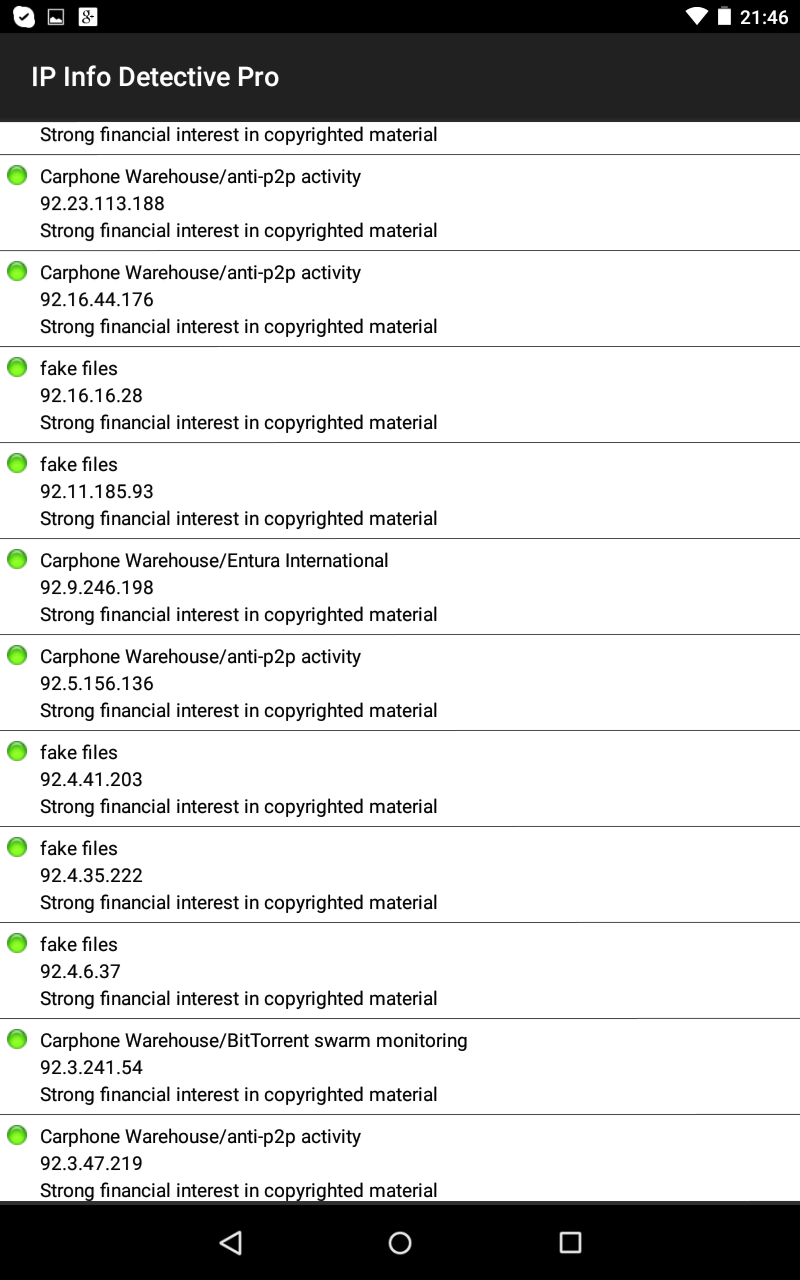Tap green dot next to Entura International
The width and height of the screenshot is (800, 1280).
pos(17,559)
